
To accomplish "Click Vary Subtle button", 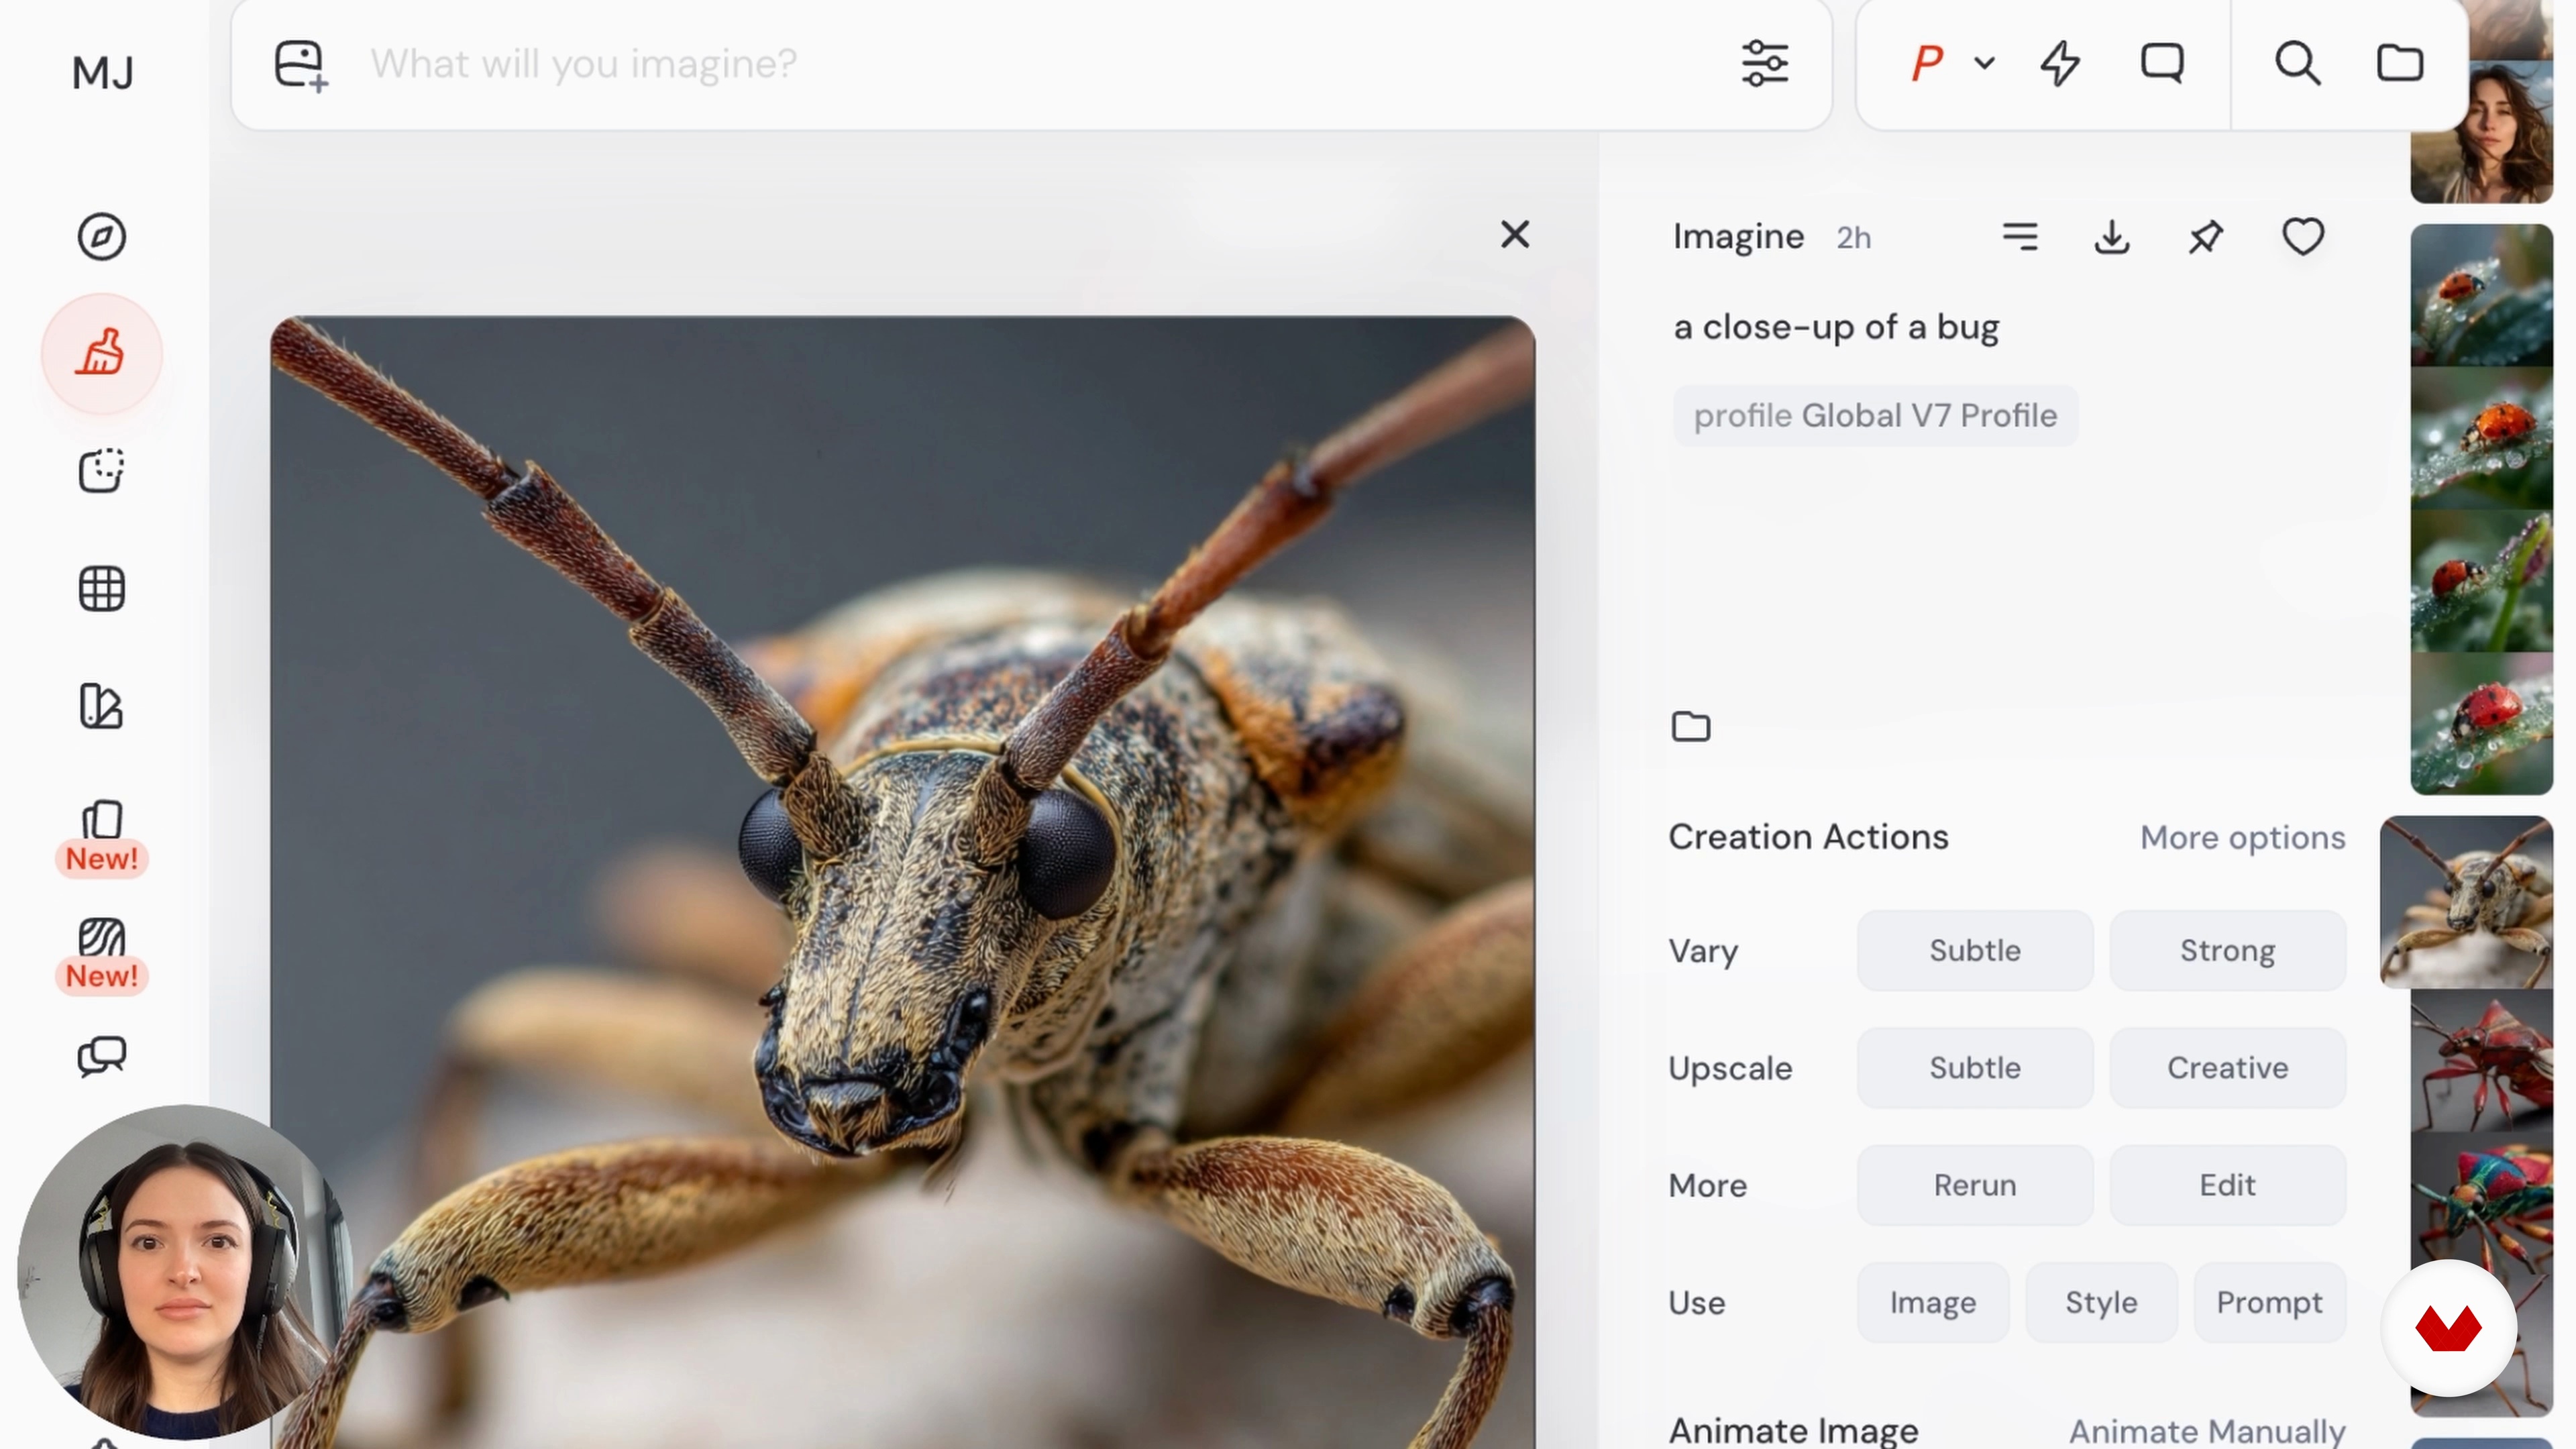I will click(1975, 950).
